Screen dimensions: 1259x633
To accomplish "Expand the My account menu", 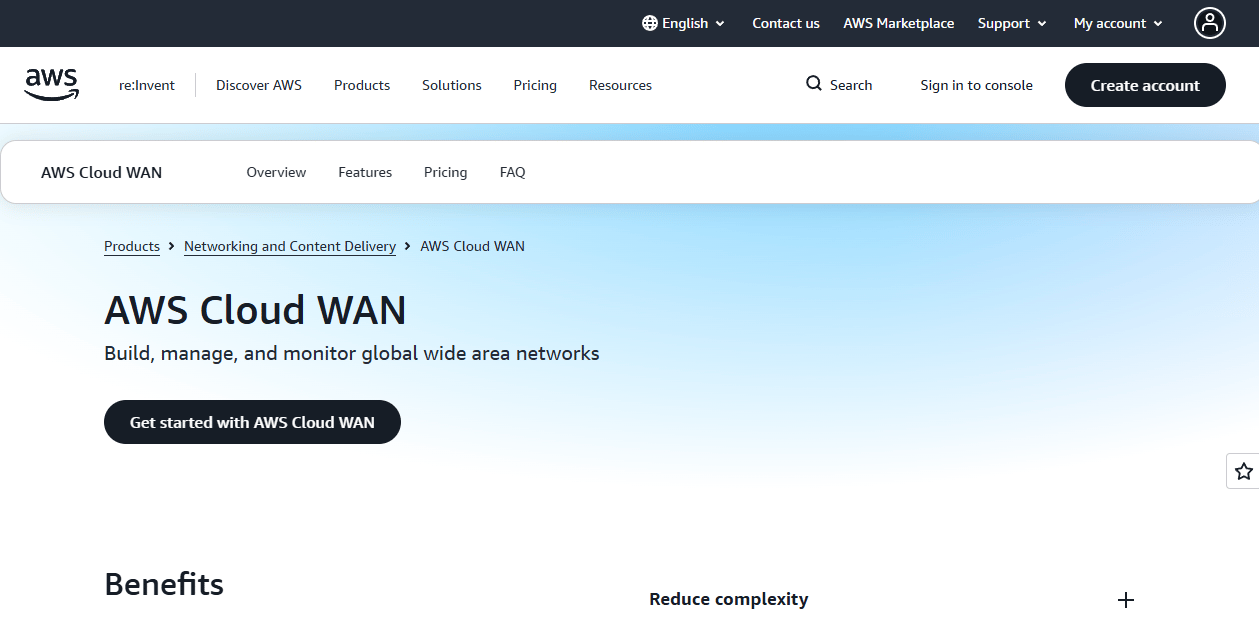I will [x=1118, y=23].
